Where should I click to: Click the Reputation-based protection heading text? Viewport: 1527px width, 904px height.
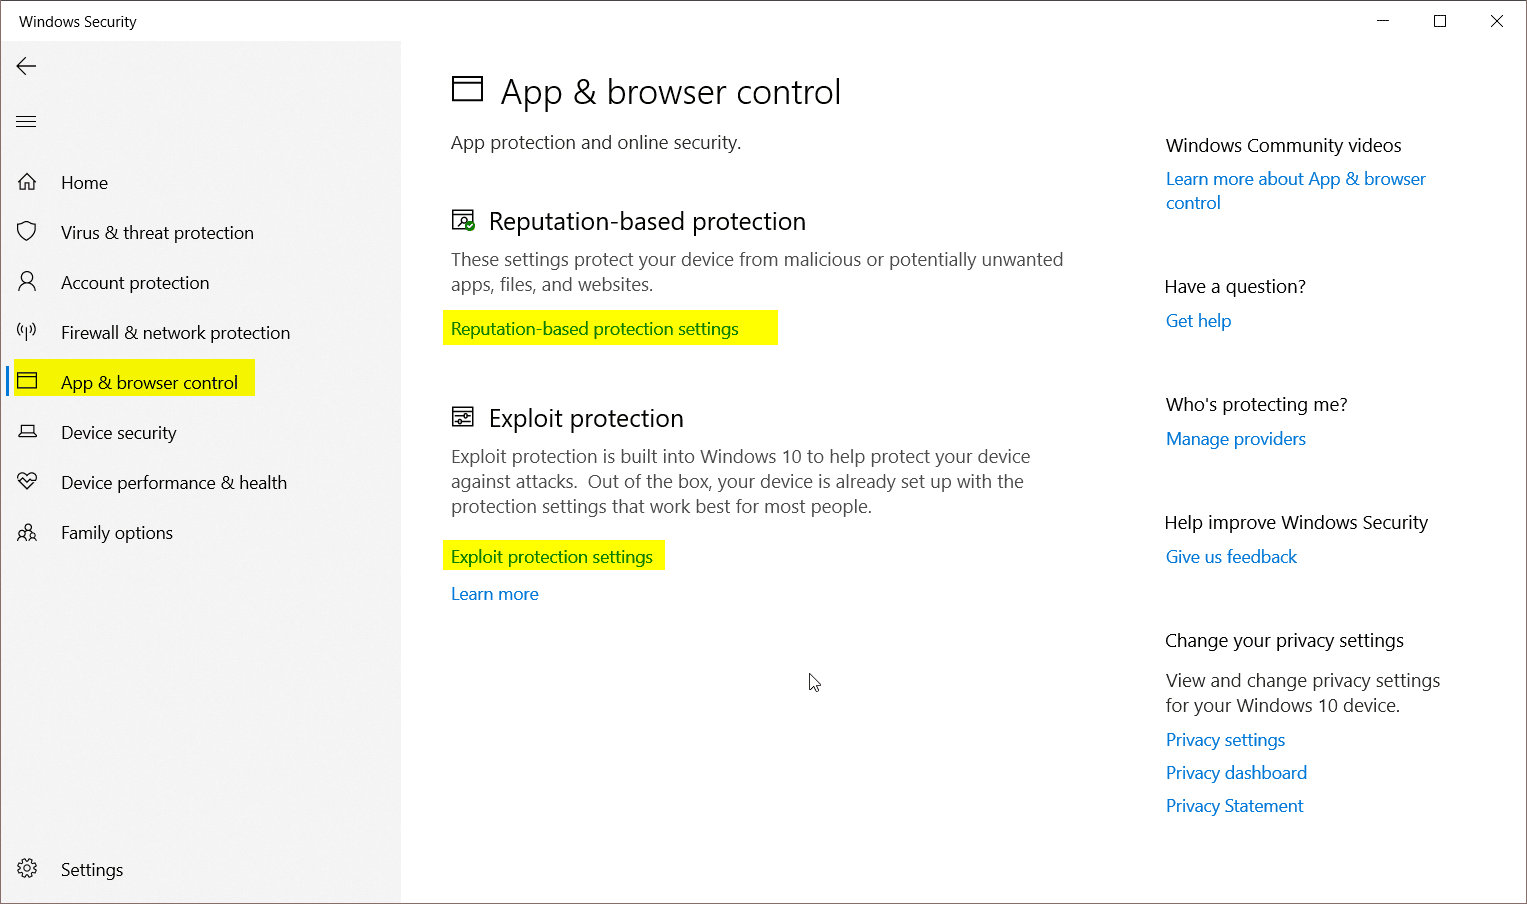coord(647,221)
